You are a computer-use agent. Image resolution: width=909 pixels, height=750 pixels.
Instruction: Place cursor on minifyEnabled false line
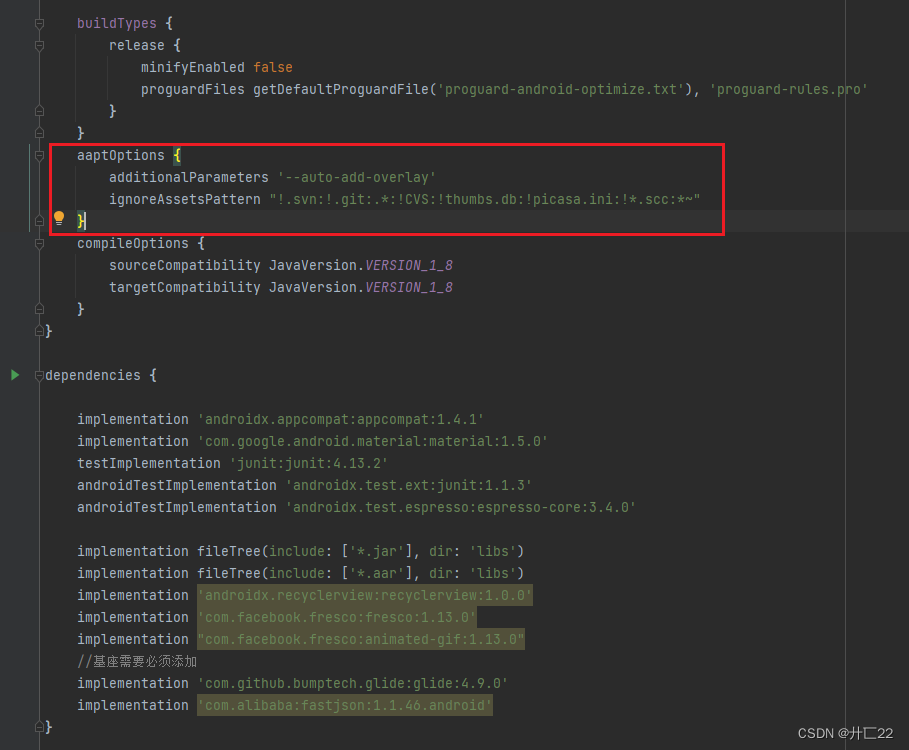tap(215, 67)
